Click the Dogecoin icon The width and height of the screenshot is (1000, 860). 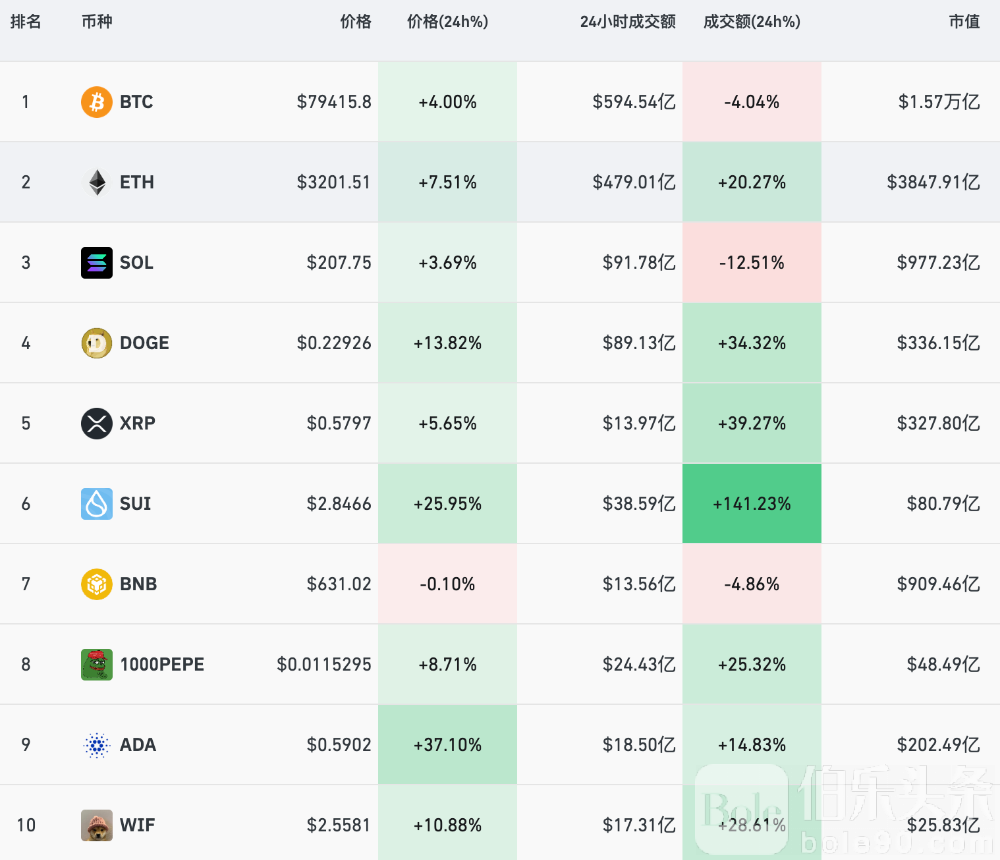[x=97, y=343]
